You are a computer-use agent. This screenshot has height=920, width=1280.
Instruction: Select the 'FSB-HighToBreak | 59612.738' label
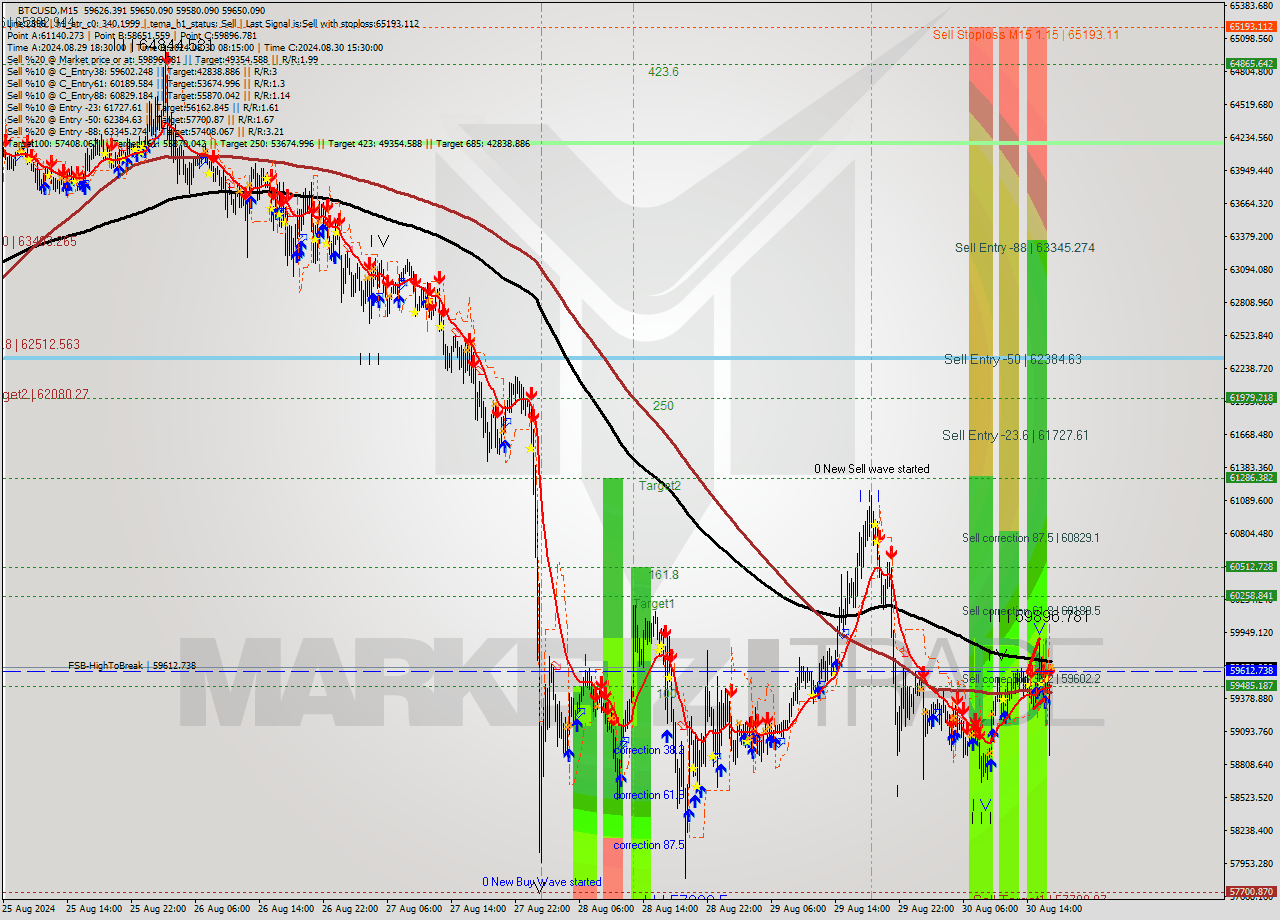click(132, 666)
